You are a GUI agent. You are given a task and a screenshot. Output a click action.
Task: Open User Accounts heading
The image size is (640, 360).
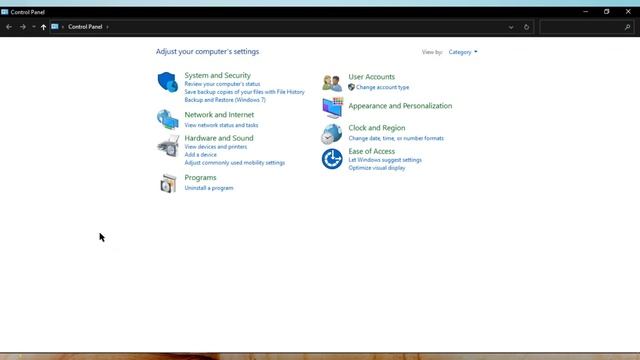(x=371, y=77)
